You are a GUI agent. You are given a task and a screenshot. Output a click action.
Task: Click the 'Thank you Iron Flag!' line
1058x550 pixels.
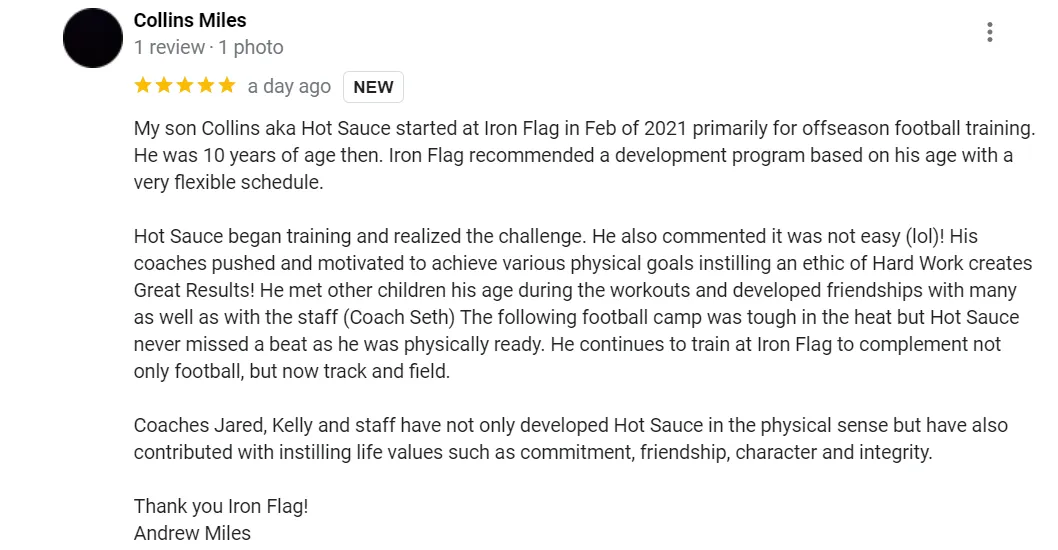[221, 506]
